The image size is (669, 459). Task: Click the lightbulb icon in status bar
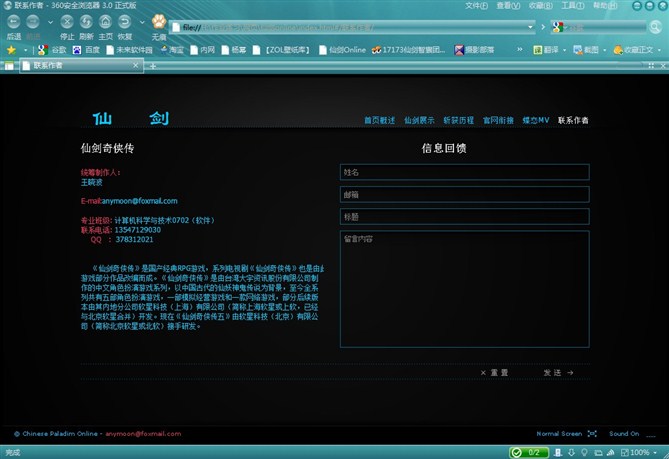click(584, 452)
